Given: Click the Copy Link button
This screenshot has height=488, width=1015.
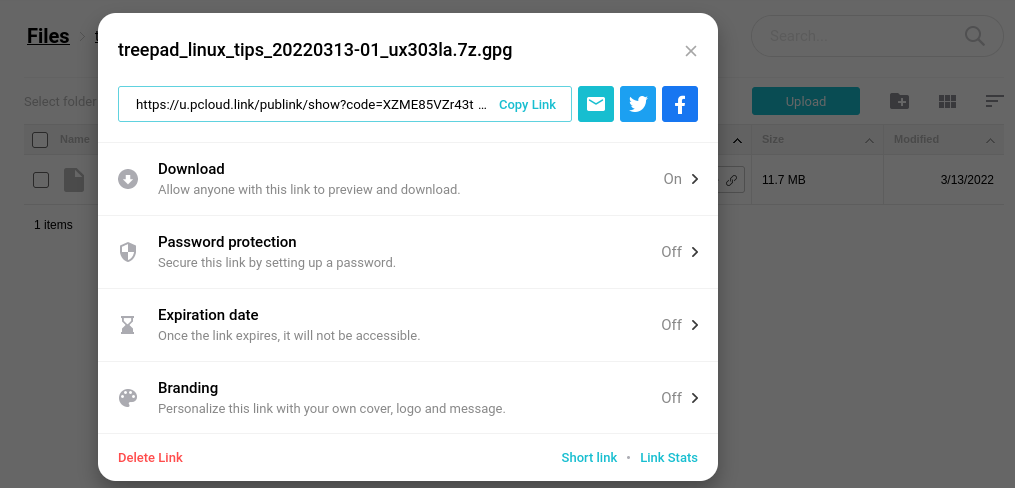Looking at the screenshot, I should pyautogui.click(x=527, y=104).
